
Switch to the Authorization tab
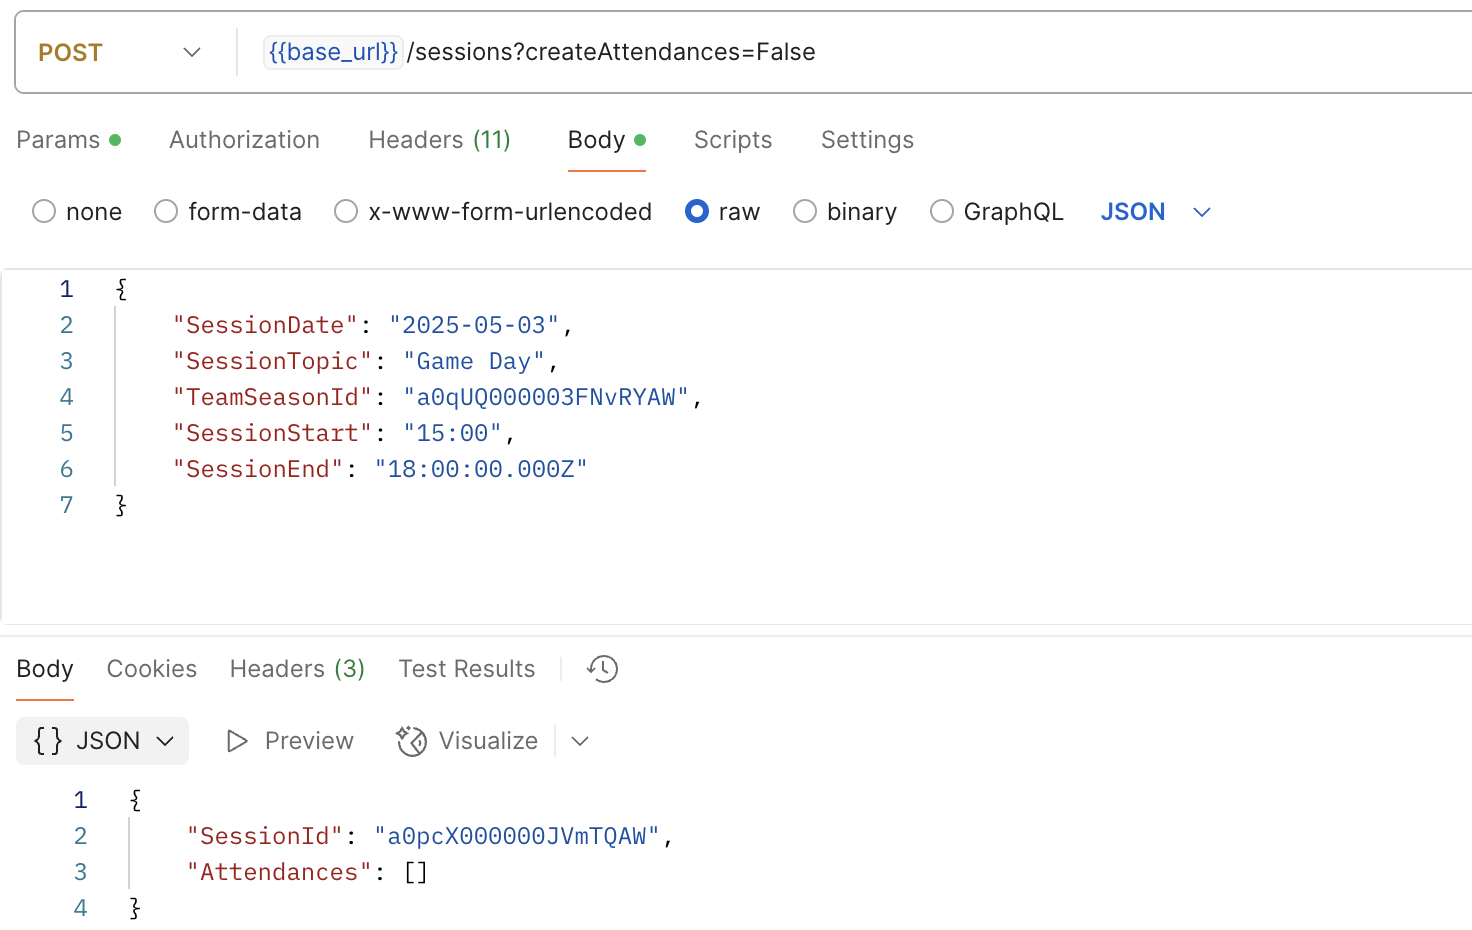point(244,140)
